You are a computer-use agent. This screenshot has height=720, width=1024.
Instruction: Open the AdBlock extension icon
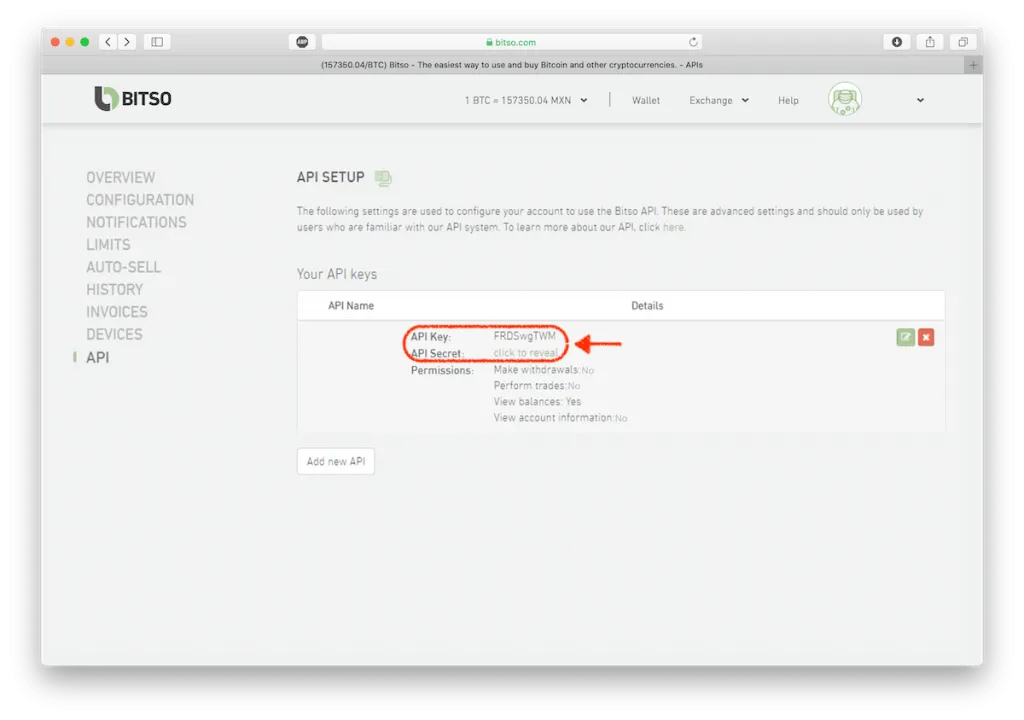coord(302,42)
